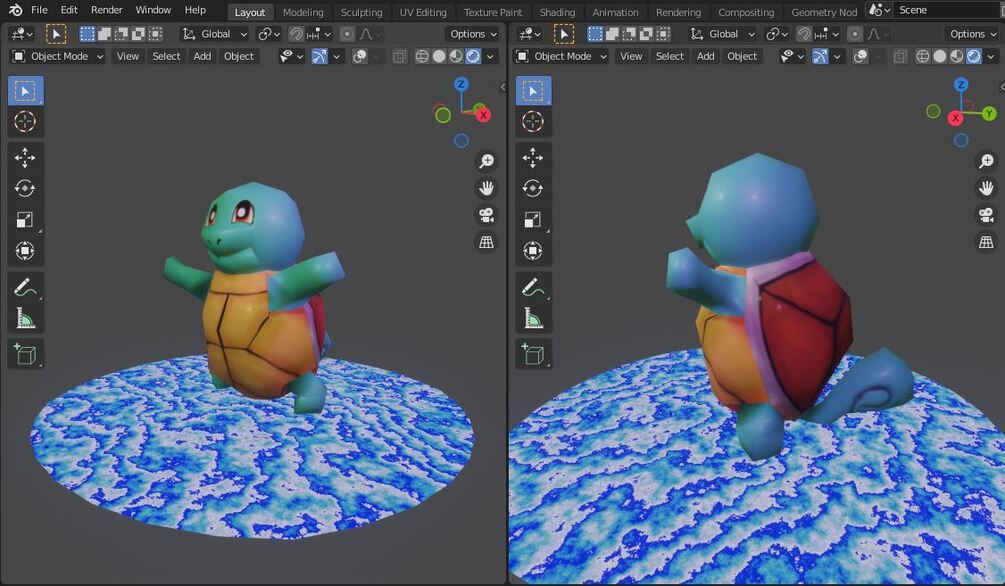Screen dimensions: 1005x586
Task: Activate the Move tool in left viewport
Action: (x=26, y=157)
